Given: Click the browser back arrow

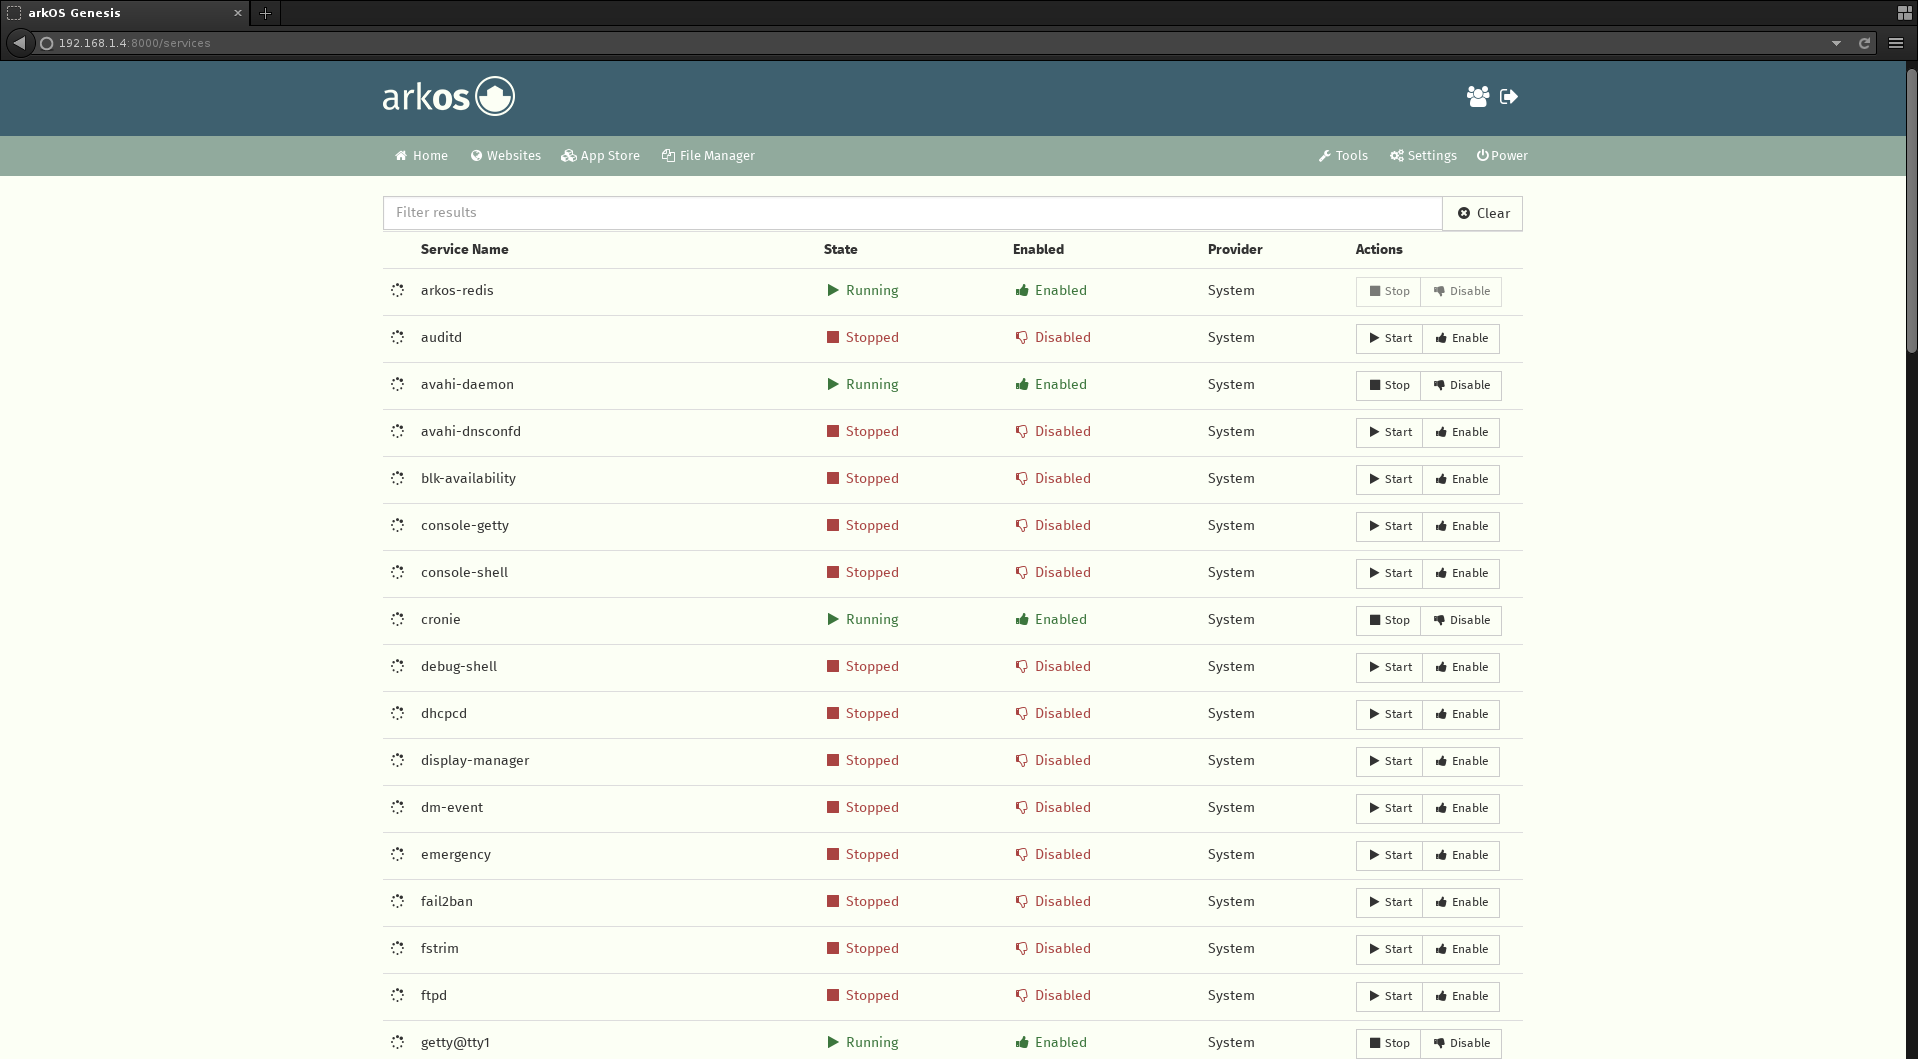Looking at the screenshot, I should pos(19,43).
